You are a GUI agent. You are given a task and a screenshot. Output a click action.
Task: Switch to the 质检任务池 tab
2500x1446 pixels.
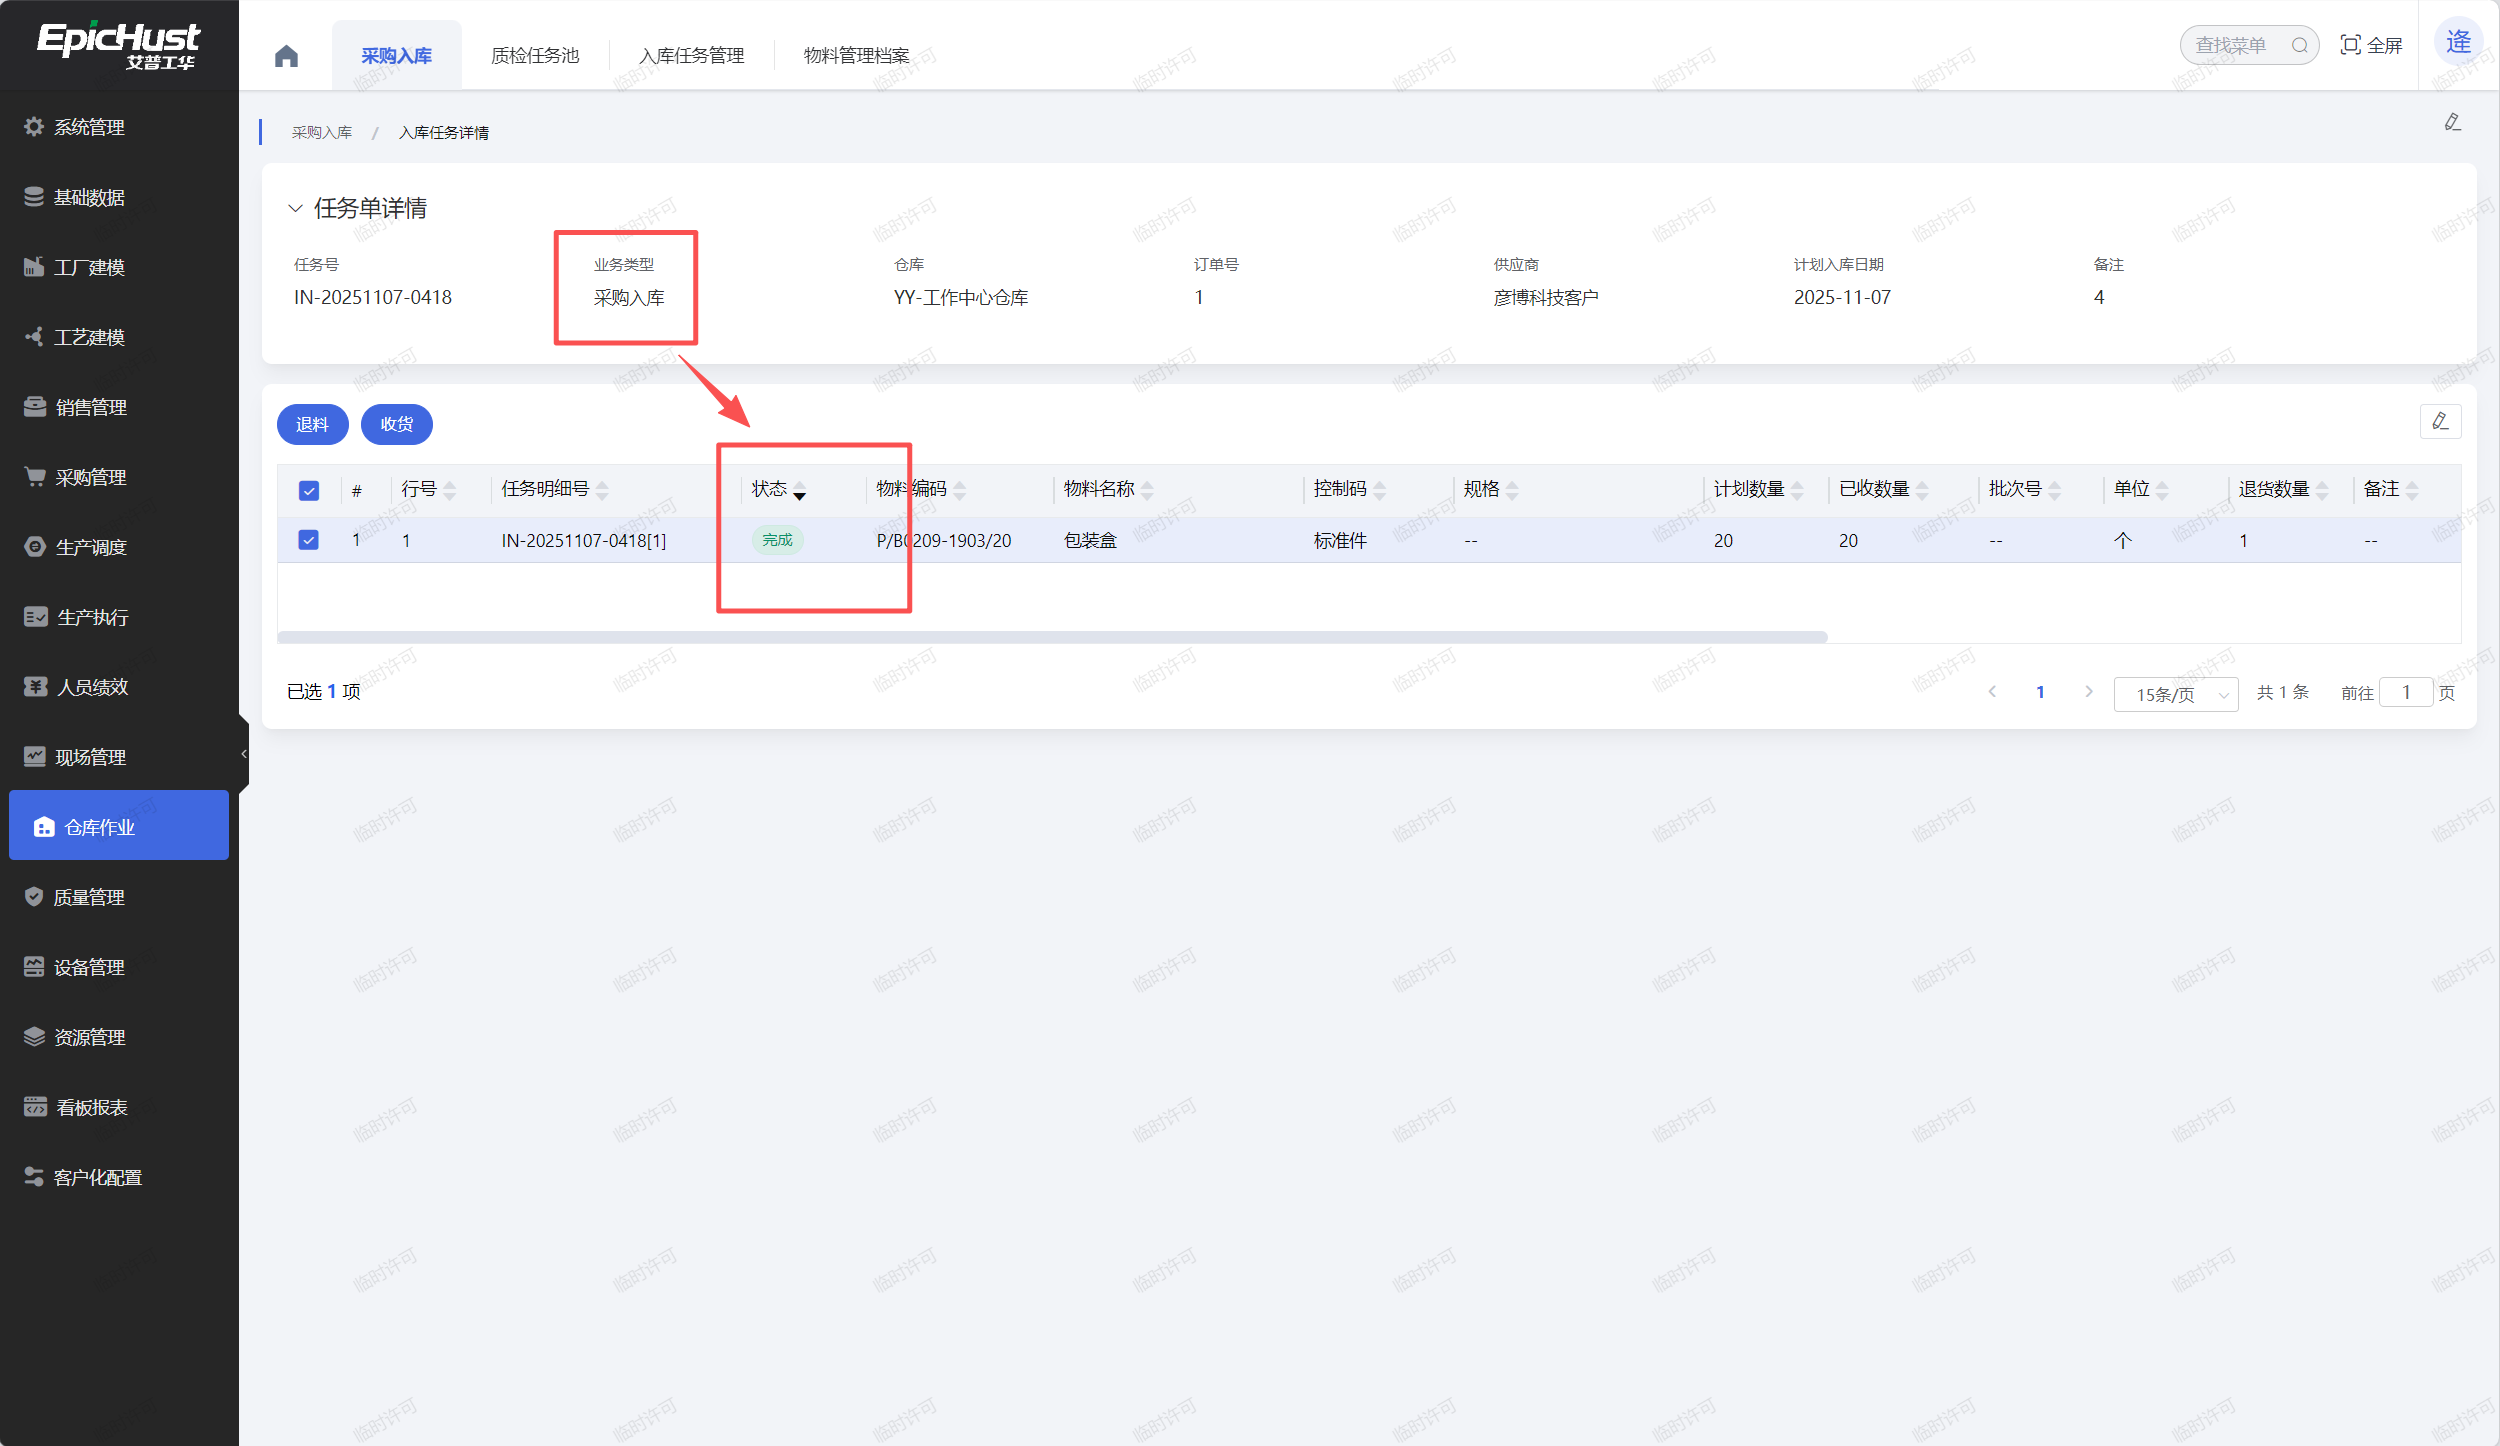click(535, 56)
